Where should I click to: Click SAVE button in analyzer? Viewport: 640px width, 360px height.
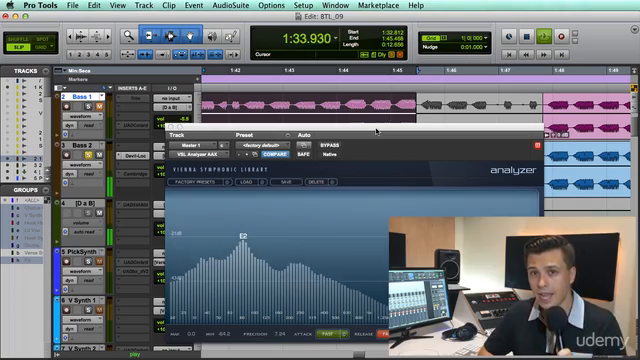tap(286, 182)
